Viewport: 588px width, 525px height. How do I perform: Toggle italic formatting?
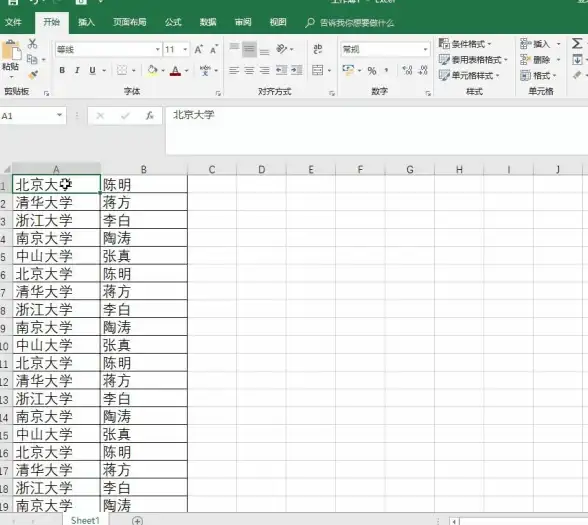[77, 70]
